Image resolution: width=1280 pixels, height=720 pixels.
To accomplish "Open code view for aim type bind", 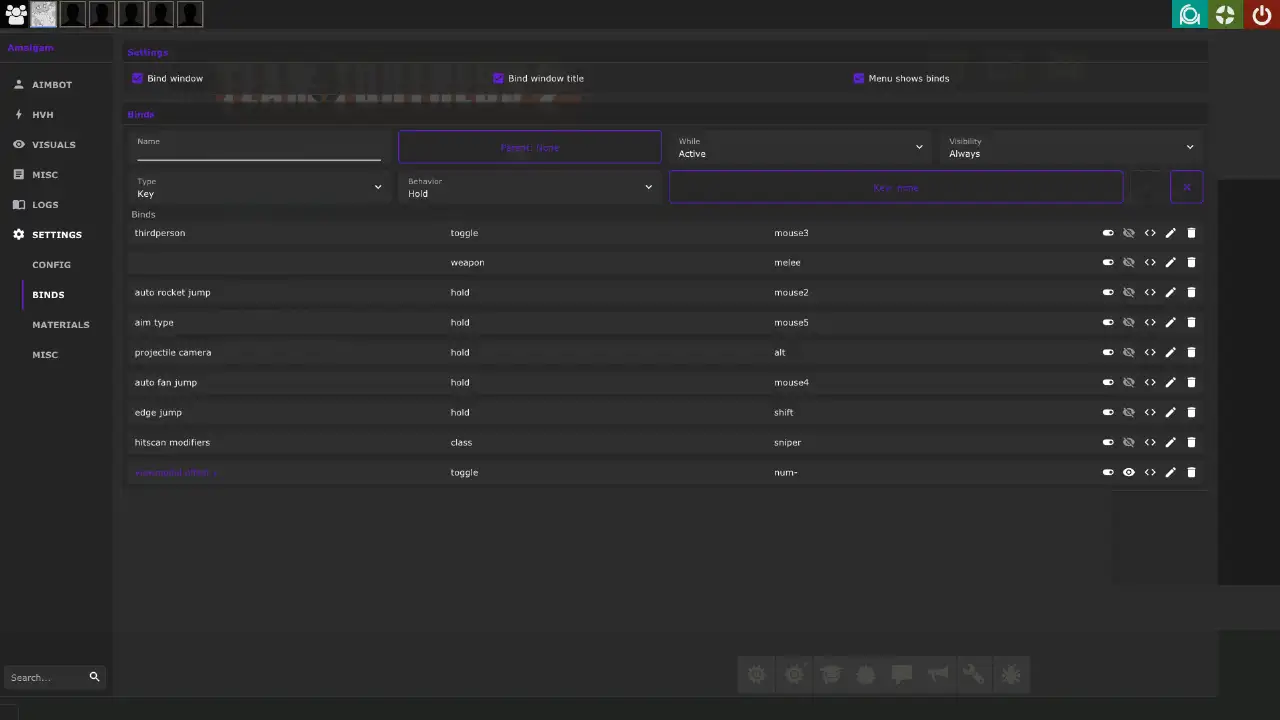I will click(1150, 323).
